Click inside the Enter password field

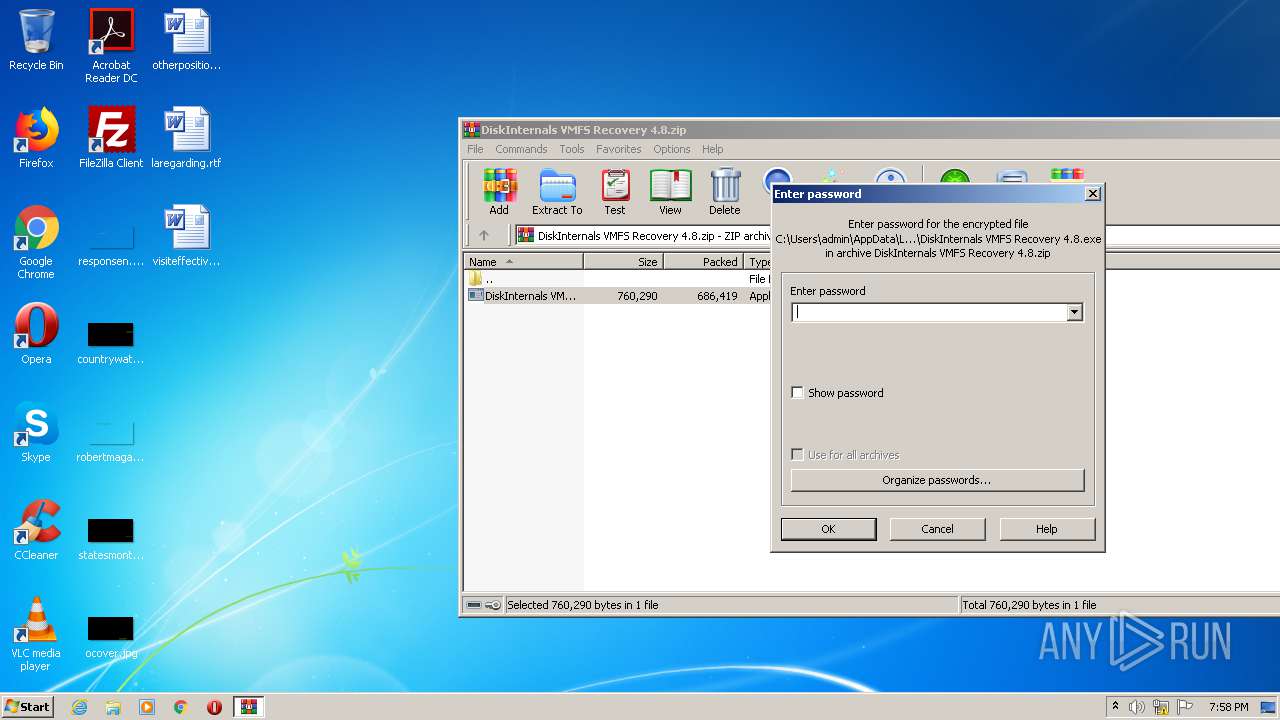[x=929, y=312]
